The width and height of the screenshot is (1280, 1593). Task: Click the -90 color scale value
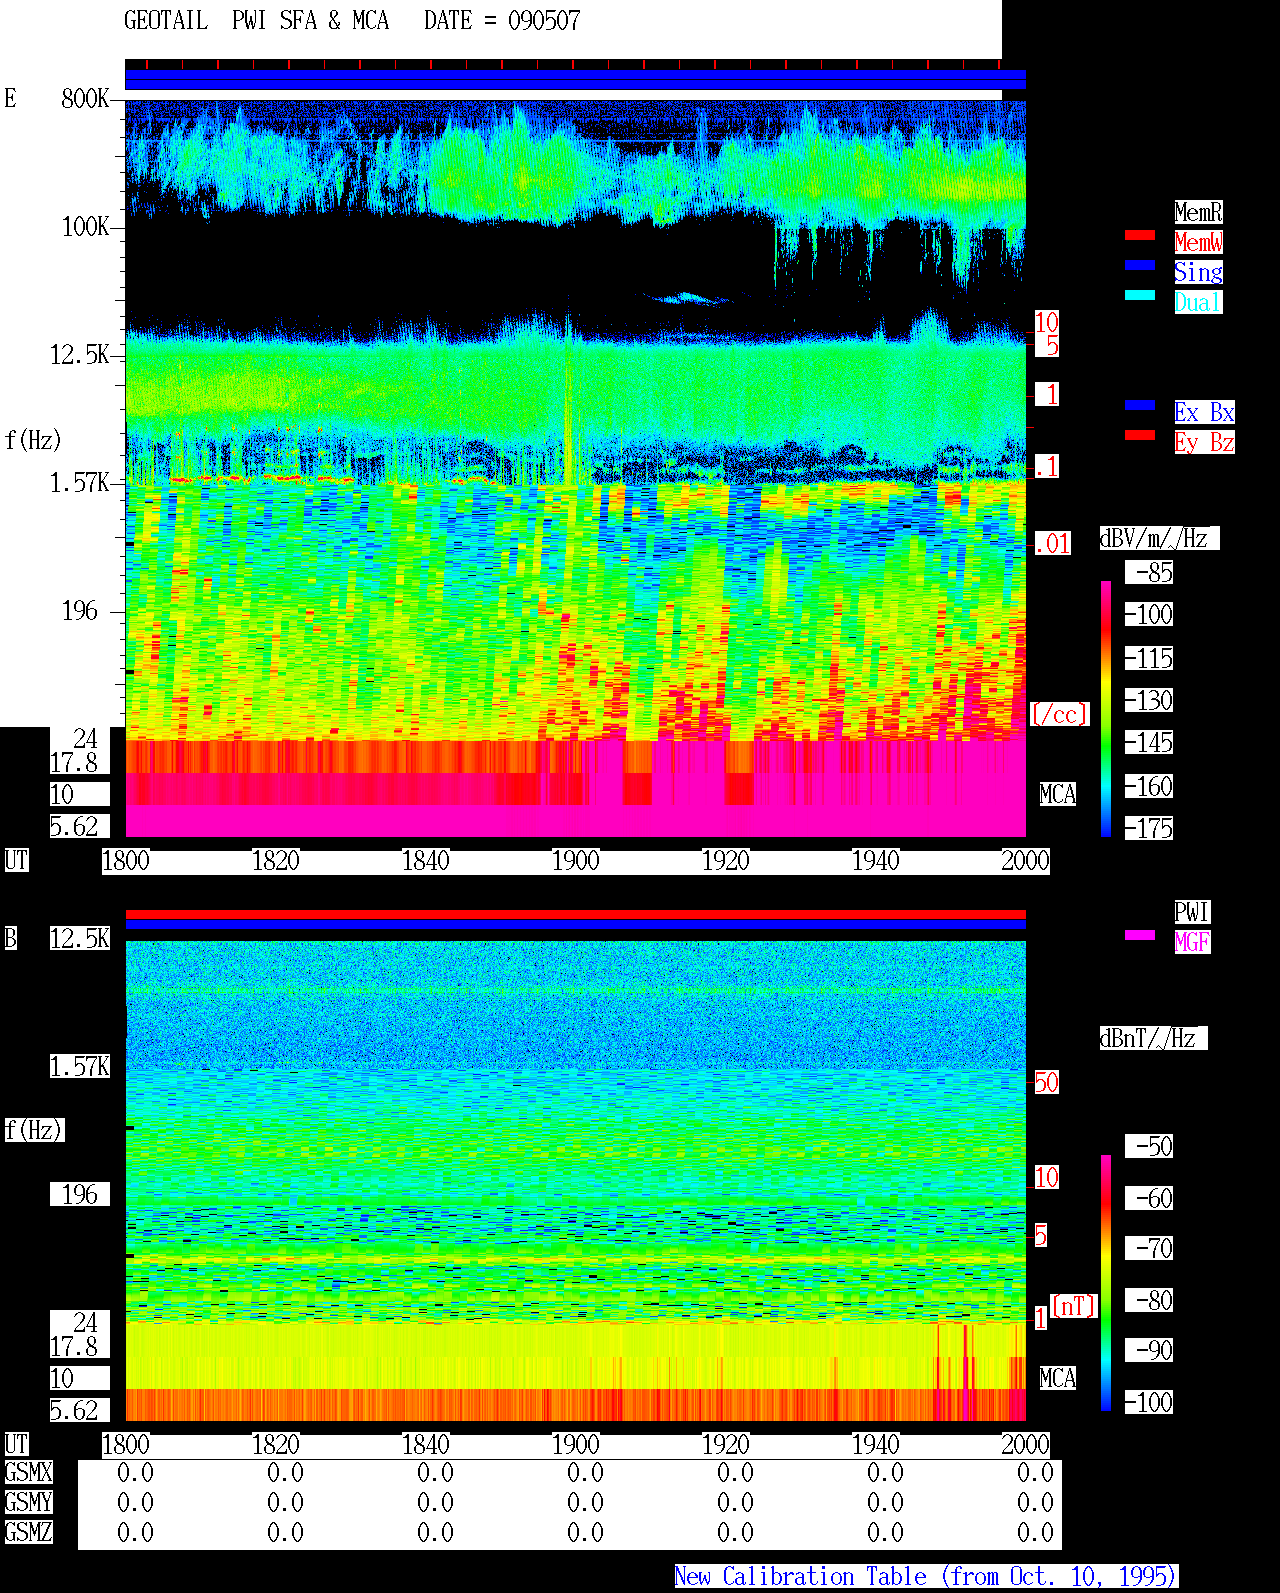pos(1149,1350)
